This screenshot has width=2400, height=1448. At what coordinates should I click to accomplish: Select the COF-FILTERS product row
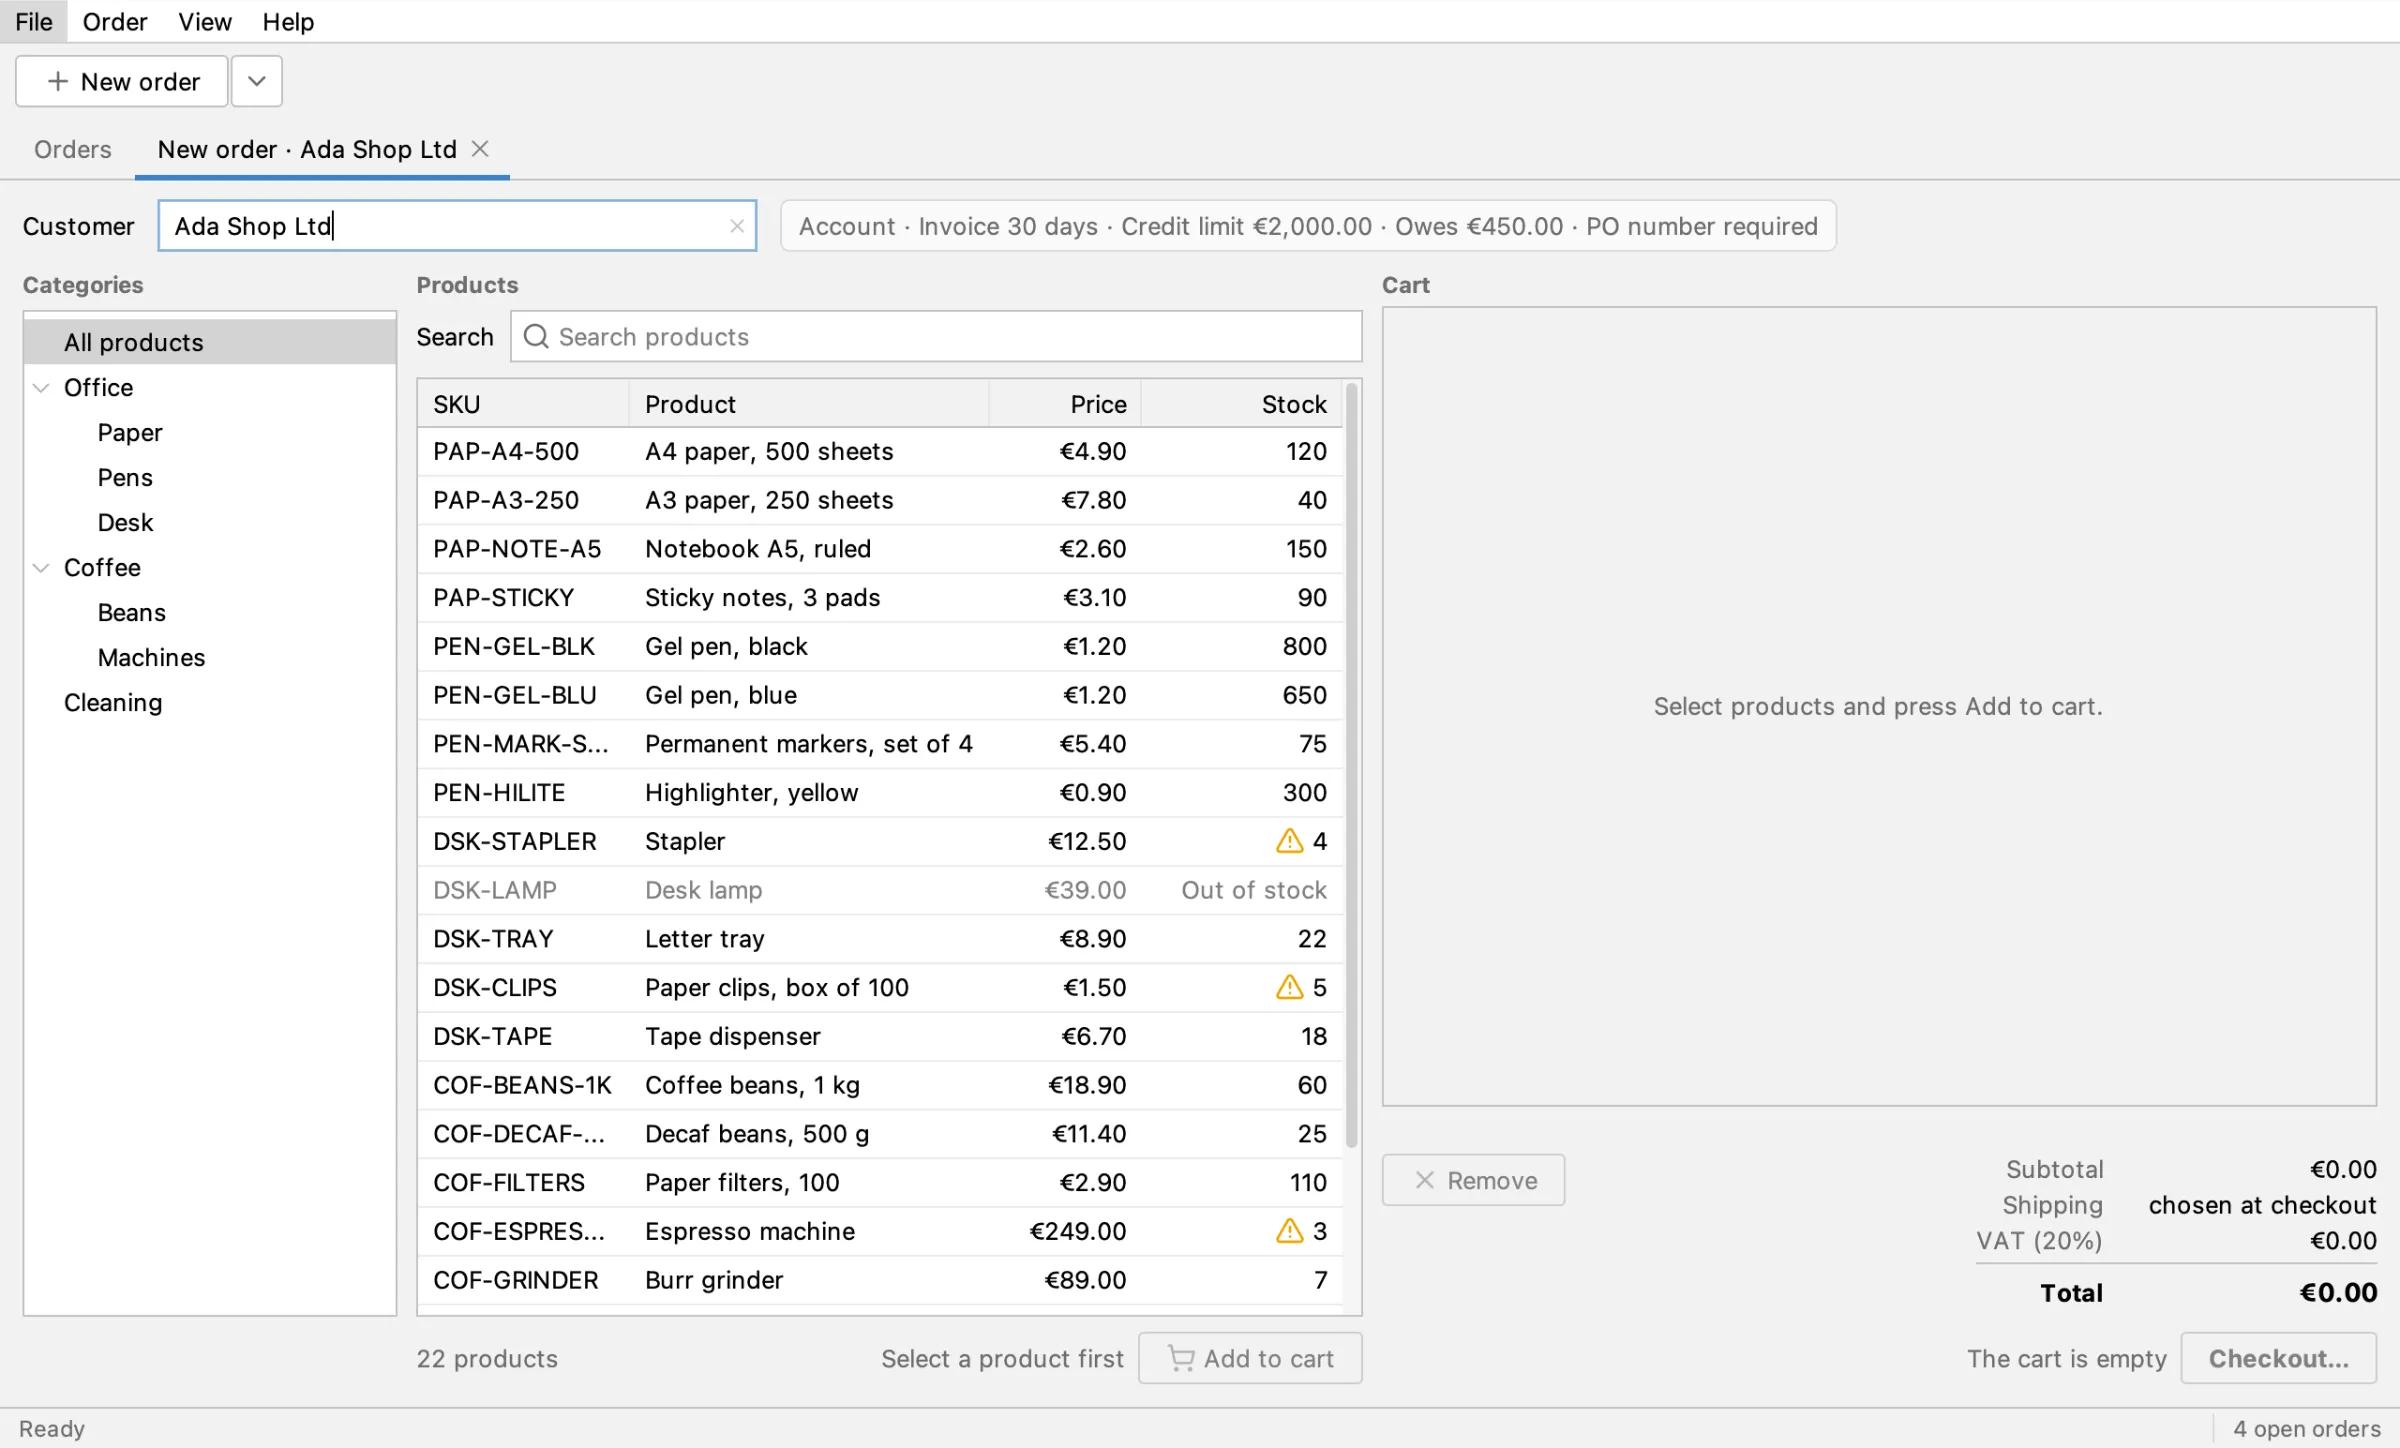[880, 1183]
